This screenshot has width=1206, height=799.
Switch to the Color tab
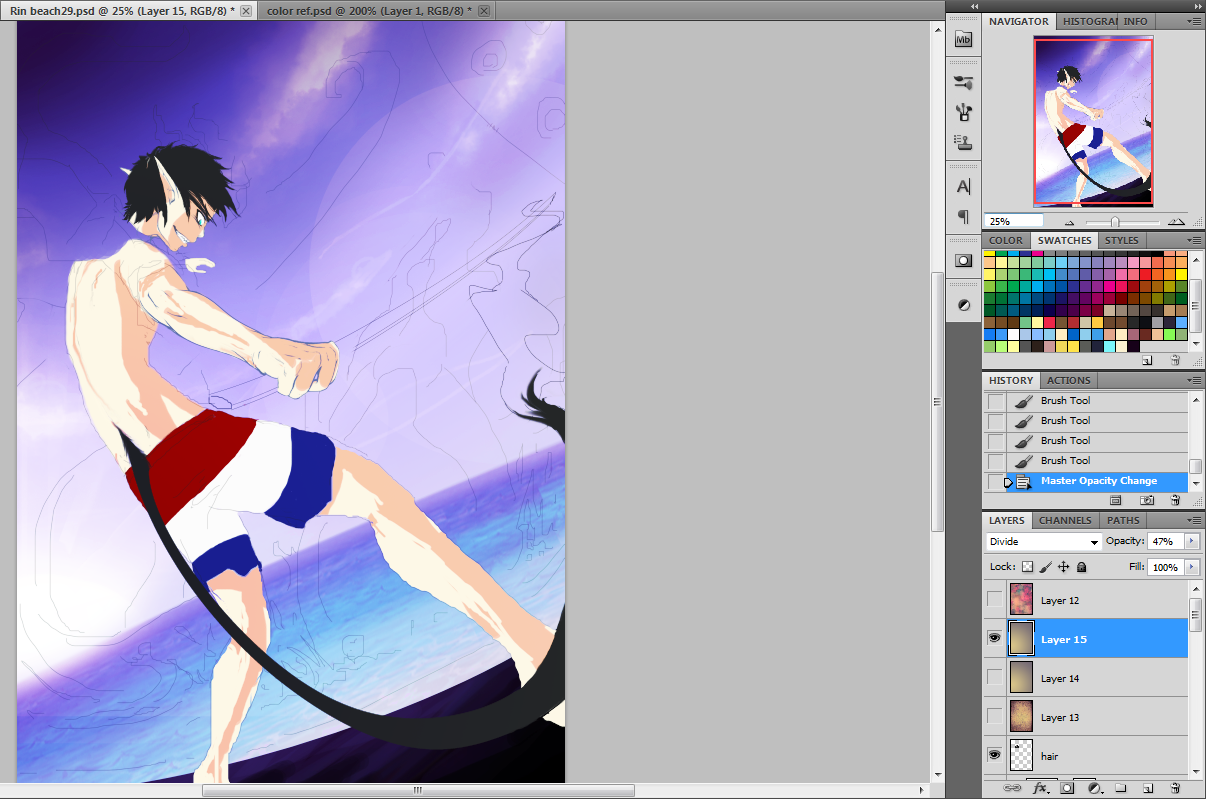coord(1006,240)
